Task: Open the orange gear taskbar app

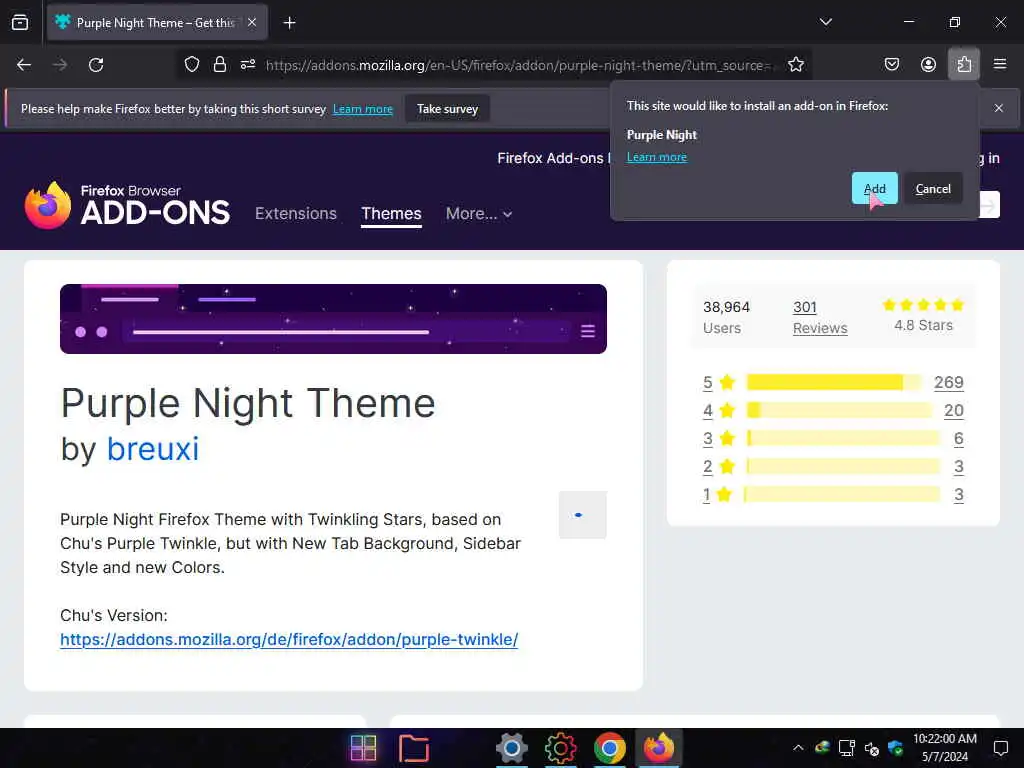Action: pos(560,748)
